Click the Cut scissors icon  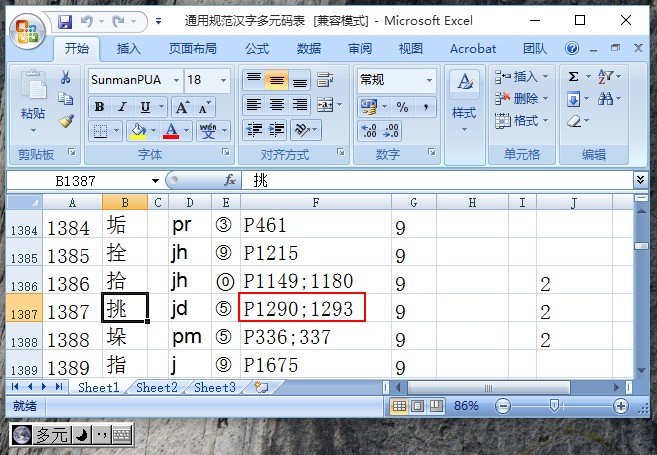[66, 77]
